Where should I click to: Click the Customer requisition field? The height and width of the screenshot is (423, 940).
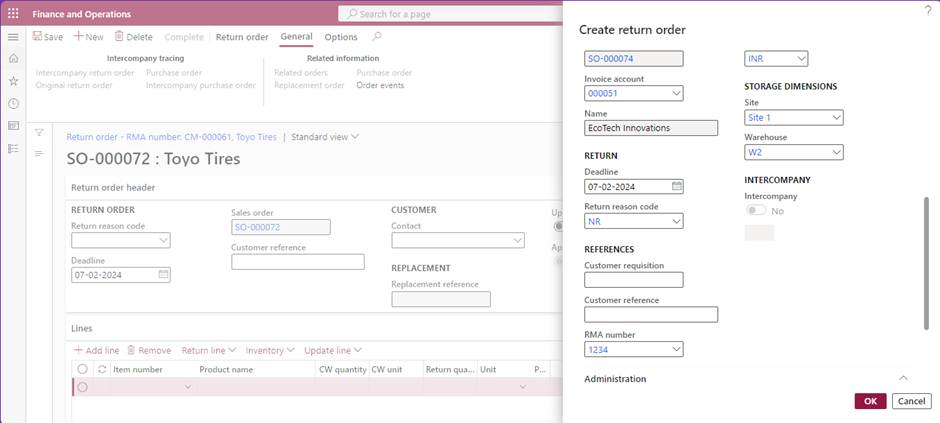(634, 280)
